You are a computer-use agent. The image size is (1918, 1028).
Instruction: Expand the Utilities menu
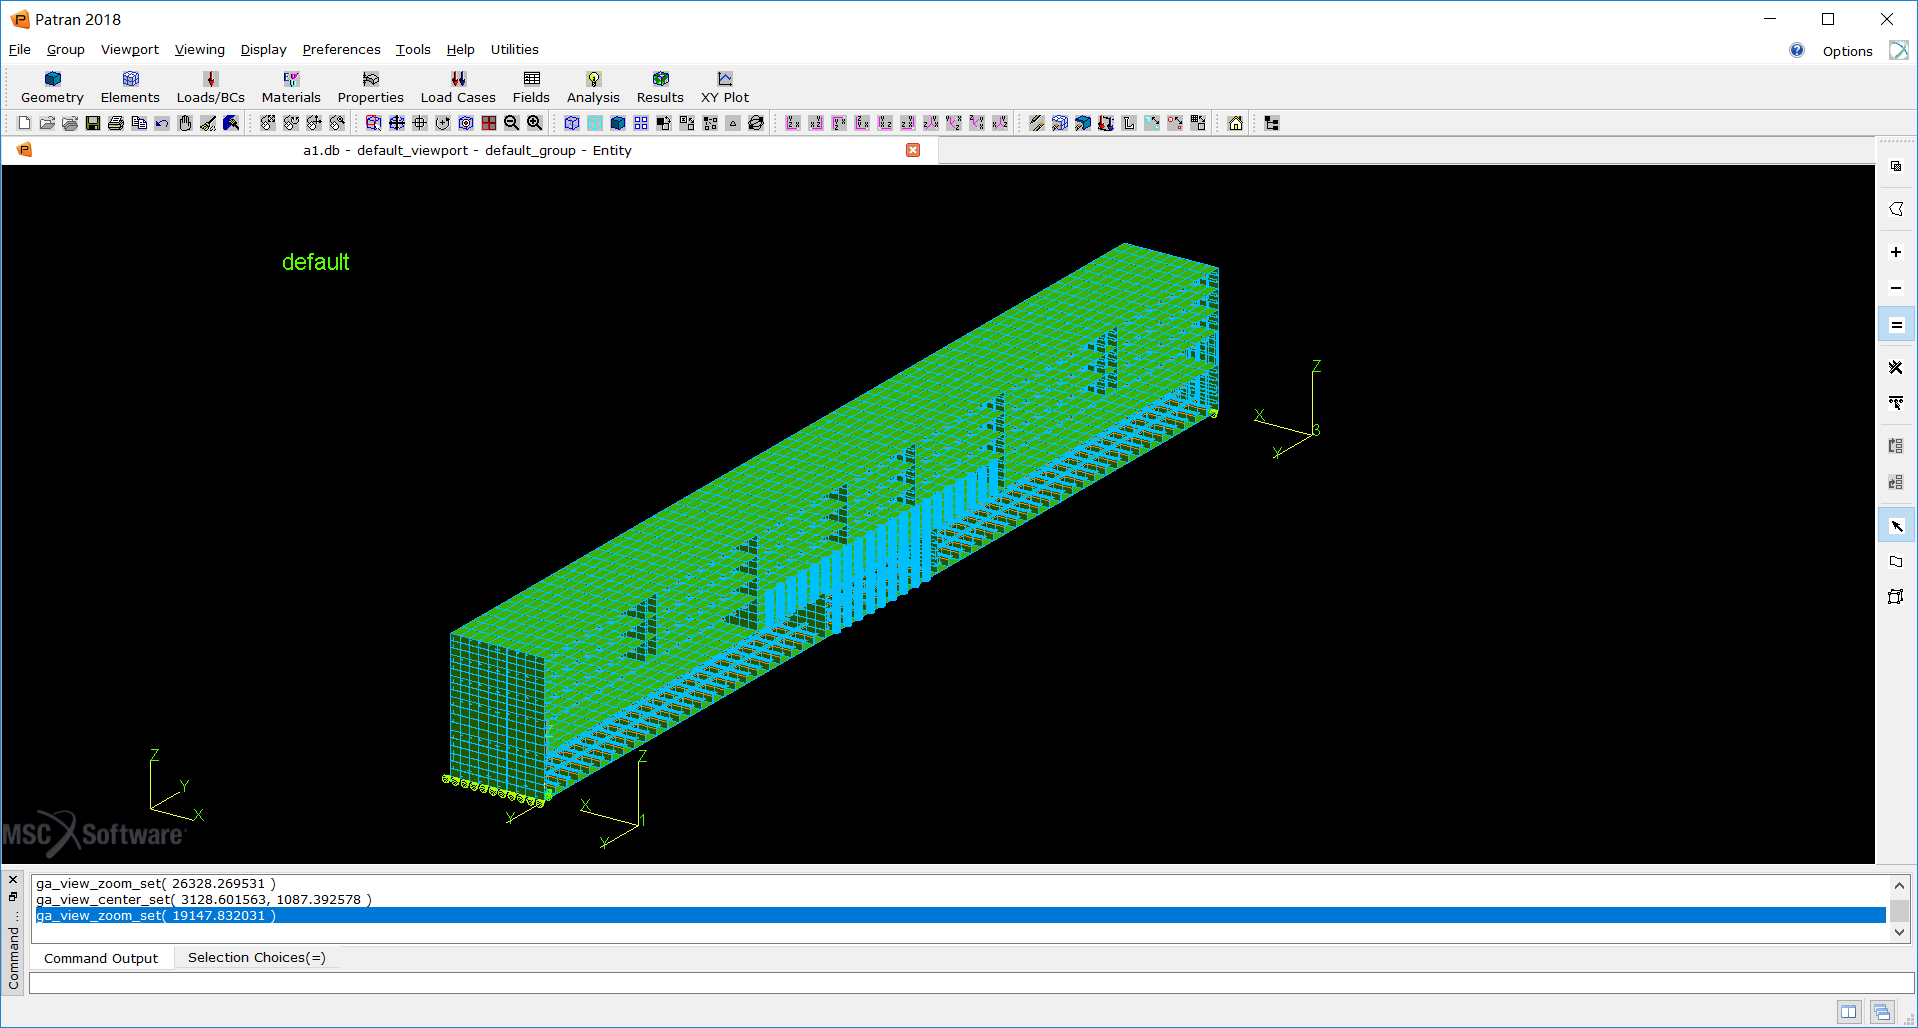point(514,50)
